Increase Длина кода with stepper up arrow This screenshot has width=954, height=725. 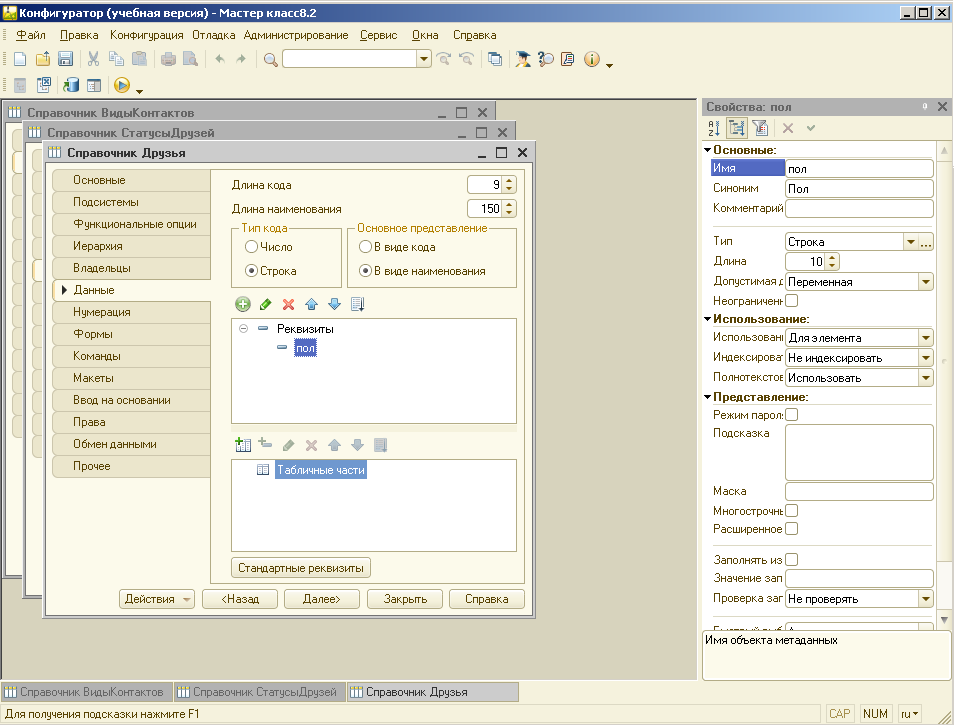coord(509,180)
